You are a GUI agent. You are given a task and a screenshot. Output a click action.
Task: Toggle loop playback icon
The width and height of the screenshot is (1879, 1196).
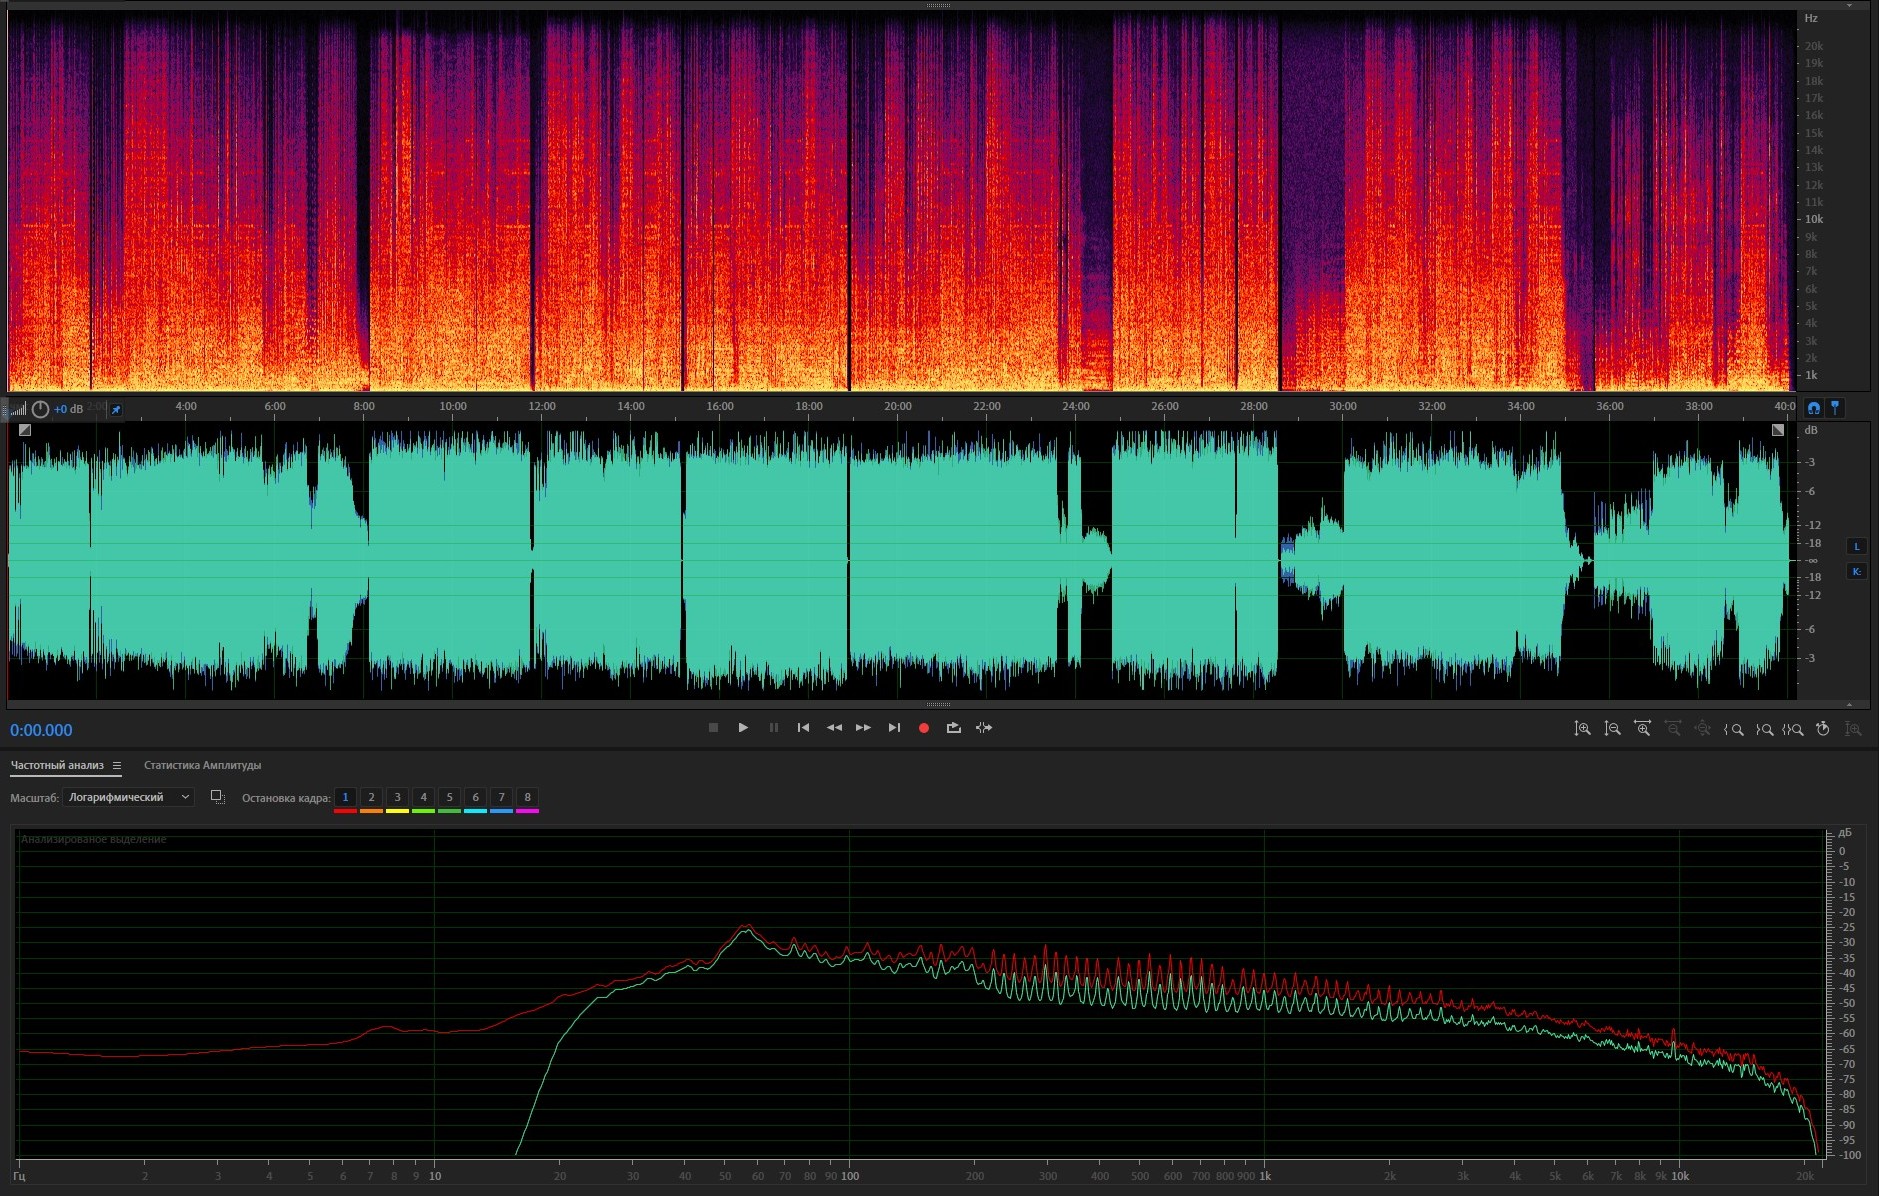coord(954,728)
